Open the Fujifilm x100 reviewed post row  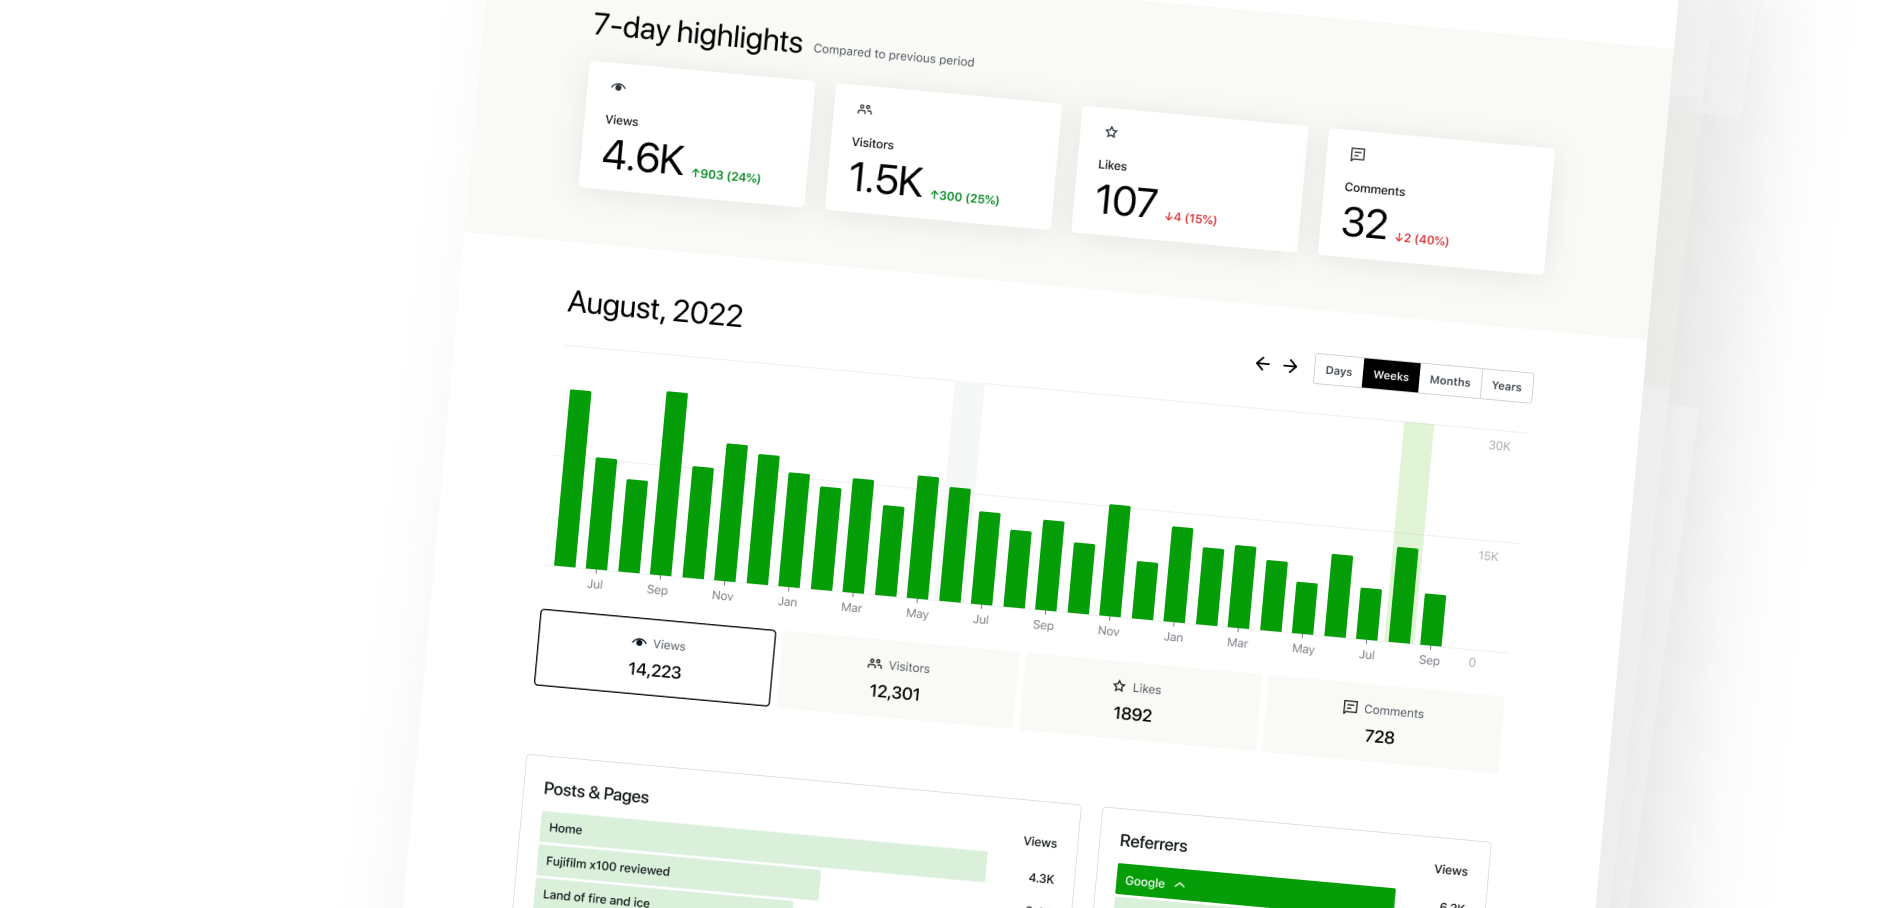[x=680, y=870]
